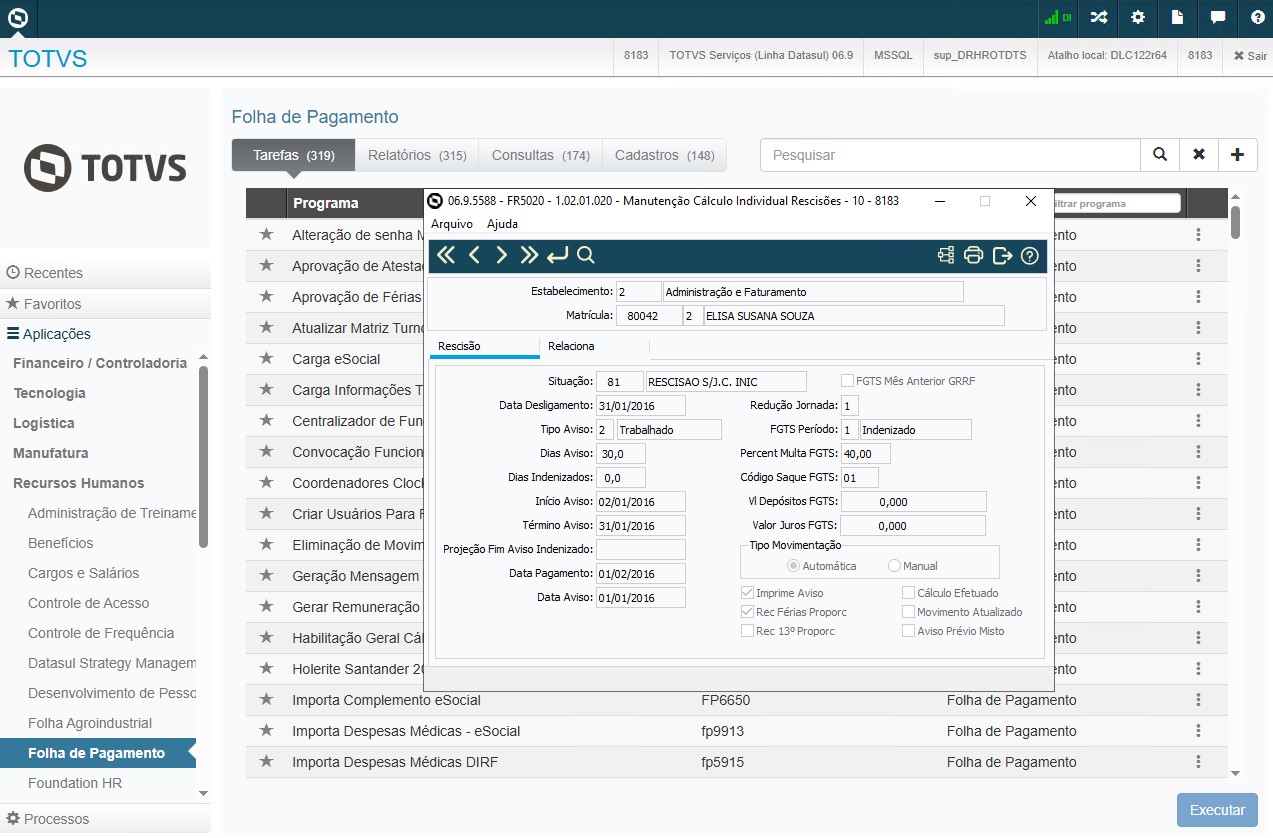Favorite star for Importa Complemento eSocial
This screenshot has width=1273, height=838.
(266, 700)
